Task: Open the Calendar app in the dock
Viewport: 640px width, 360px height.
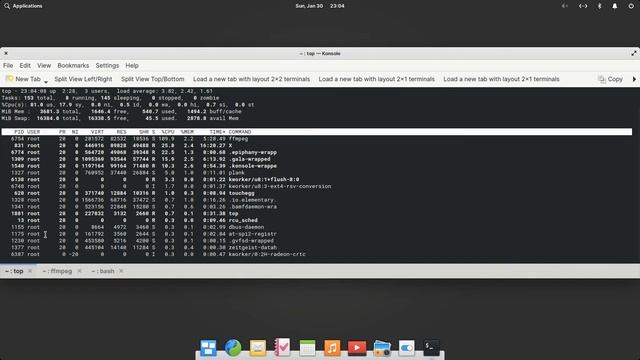Action: click(x=307, y=348)
